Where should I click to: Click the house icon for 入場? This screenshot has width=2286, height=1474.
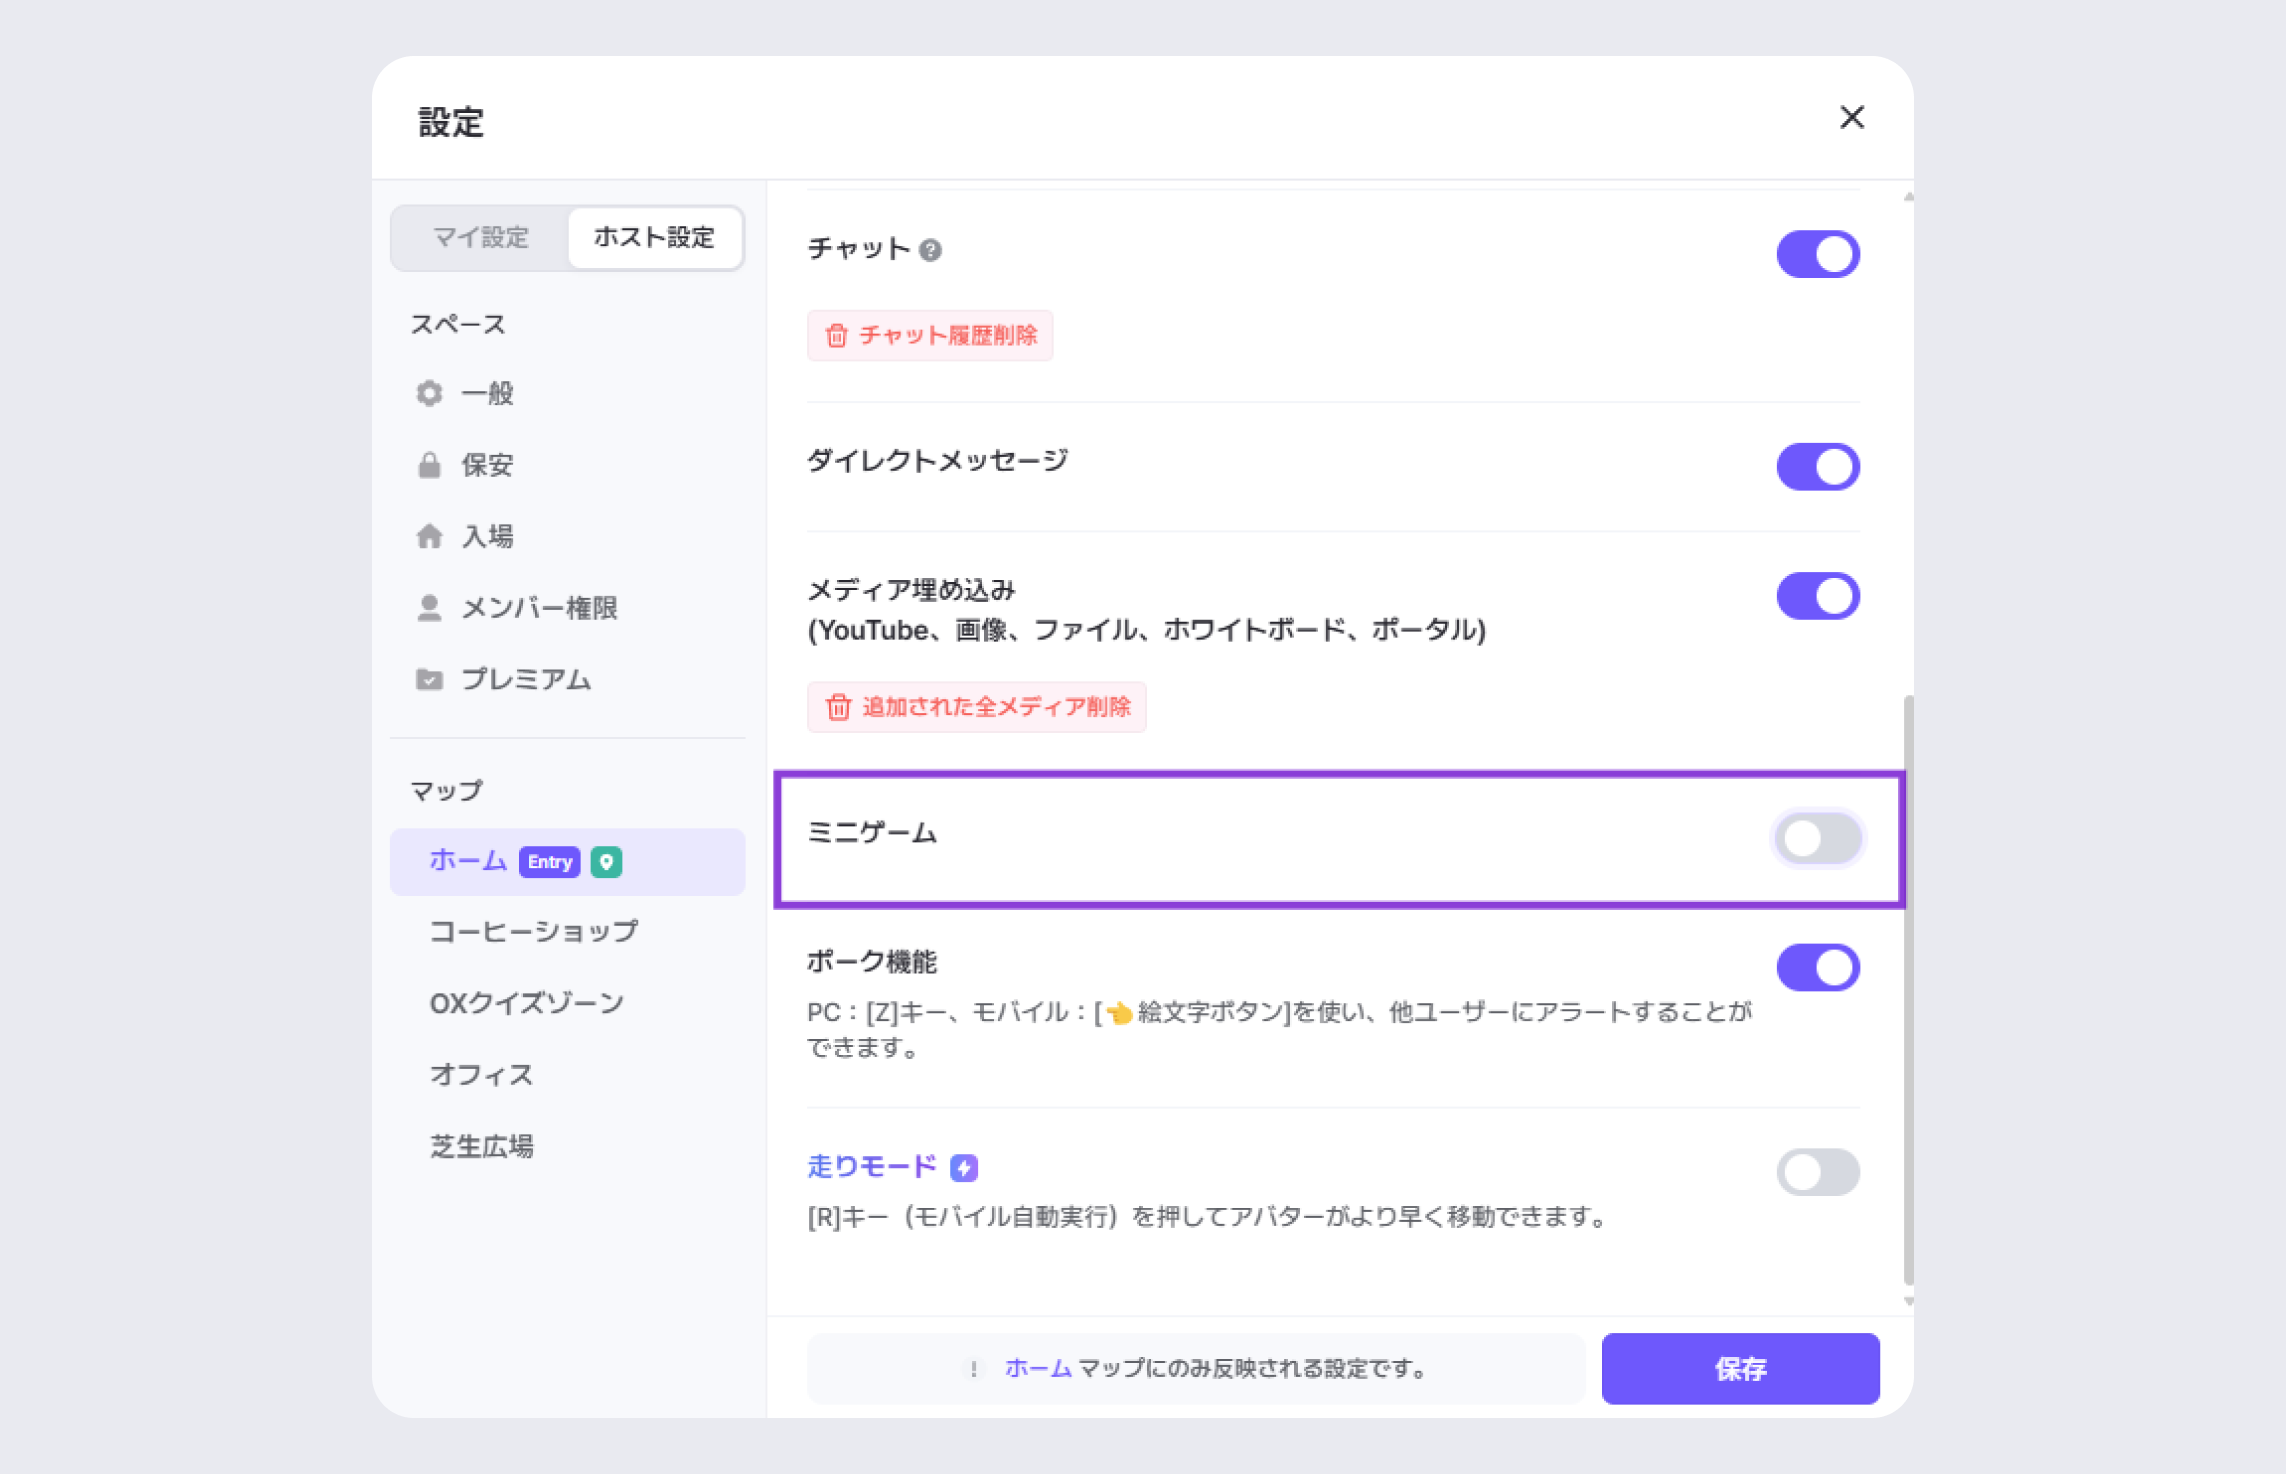(429, 537)
